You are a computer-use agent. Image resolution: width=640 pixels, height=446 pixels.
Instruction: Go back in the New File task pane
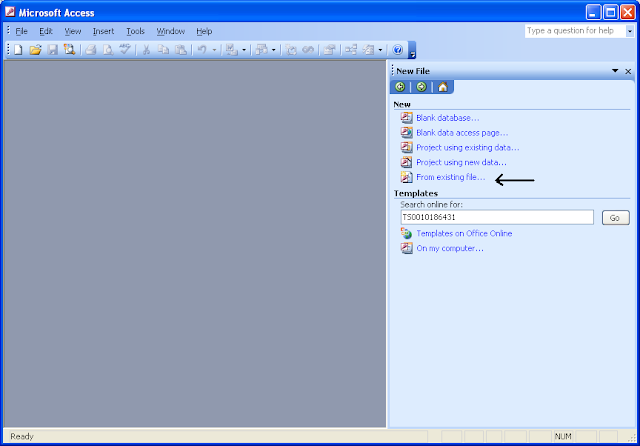coord(400,87)
